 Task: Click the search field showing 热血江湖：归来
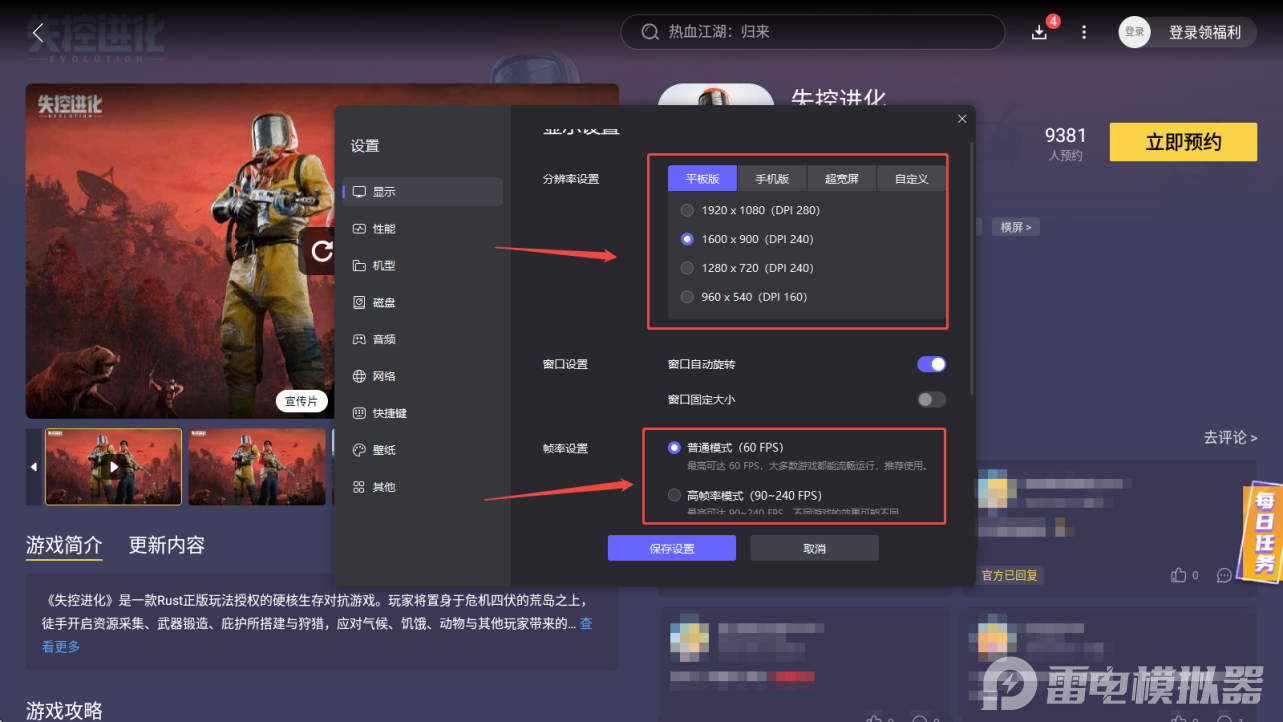(x=813, y=32)
